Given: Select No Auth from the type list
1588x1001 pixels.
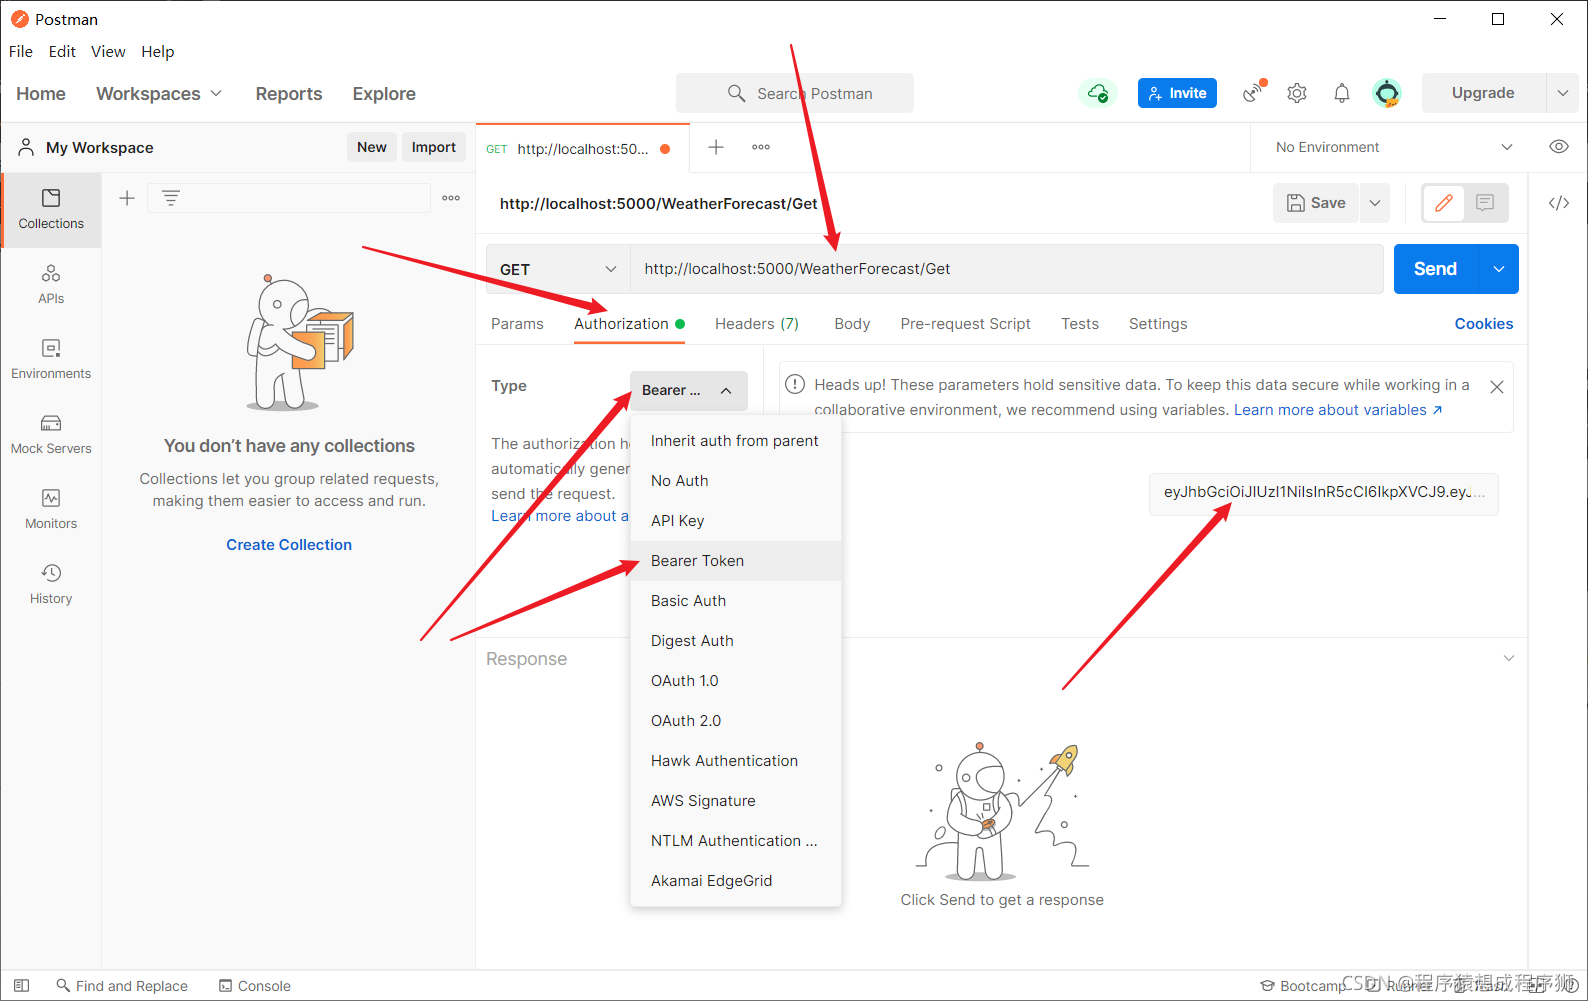Looking at the screenshot, I should click(x=736, y=481).
